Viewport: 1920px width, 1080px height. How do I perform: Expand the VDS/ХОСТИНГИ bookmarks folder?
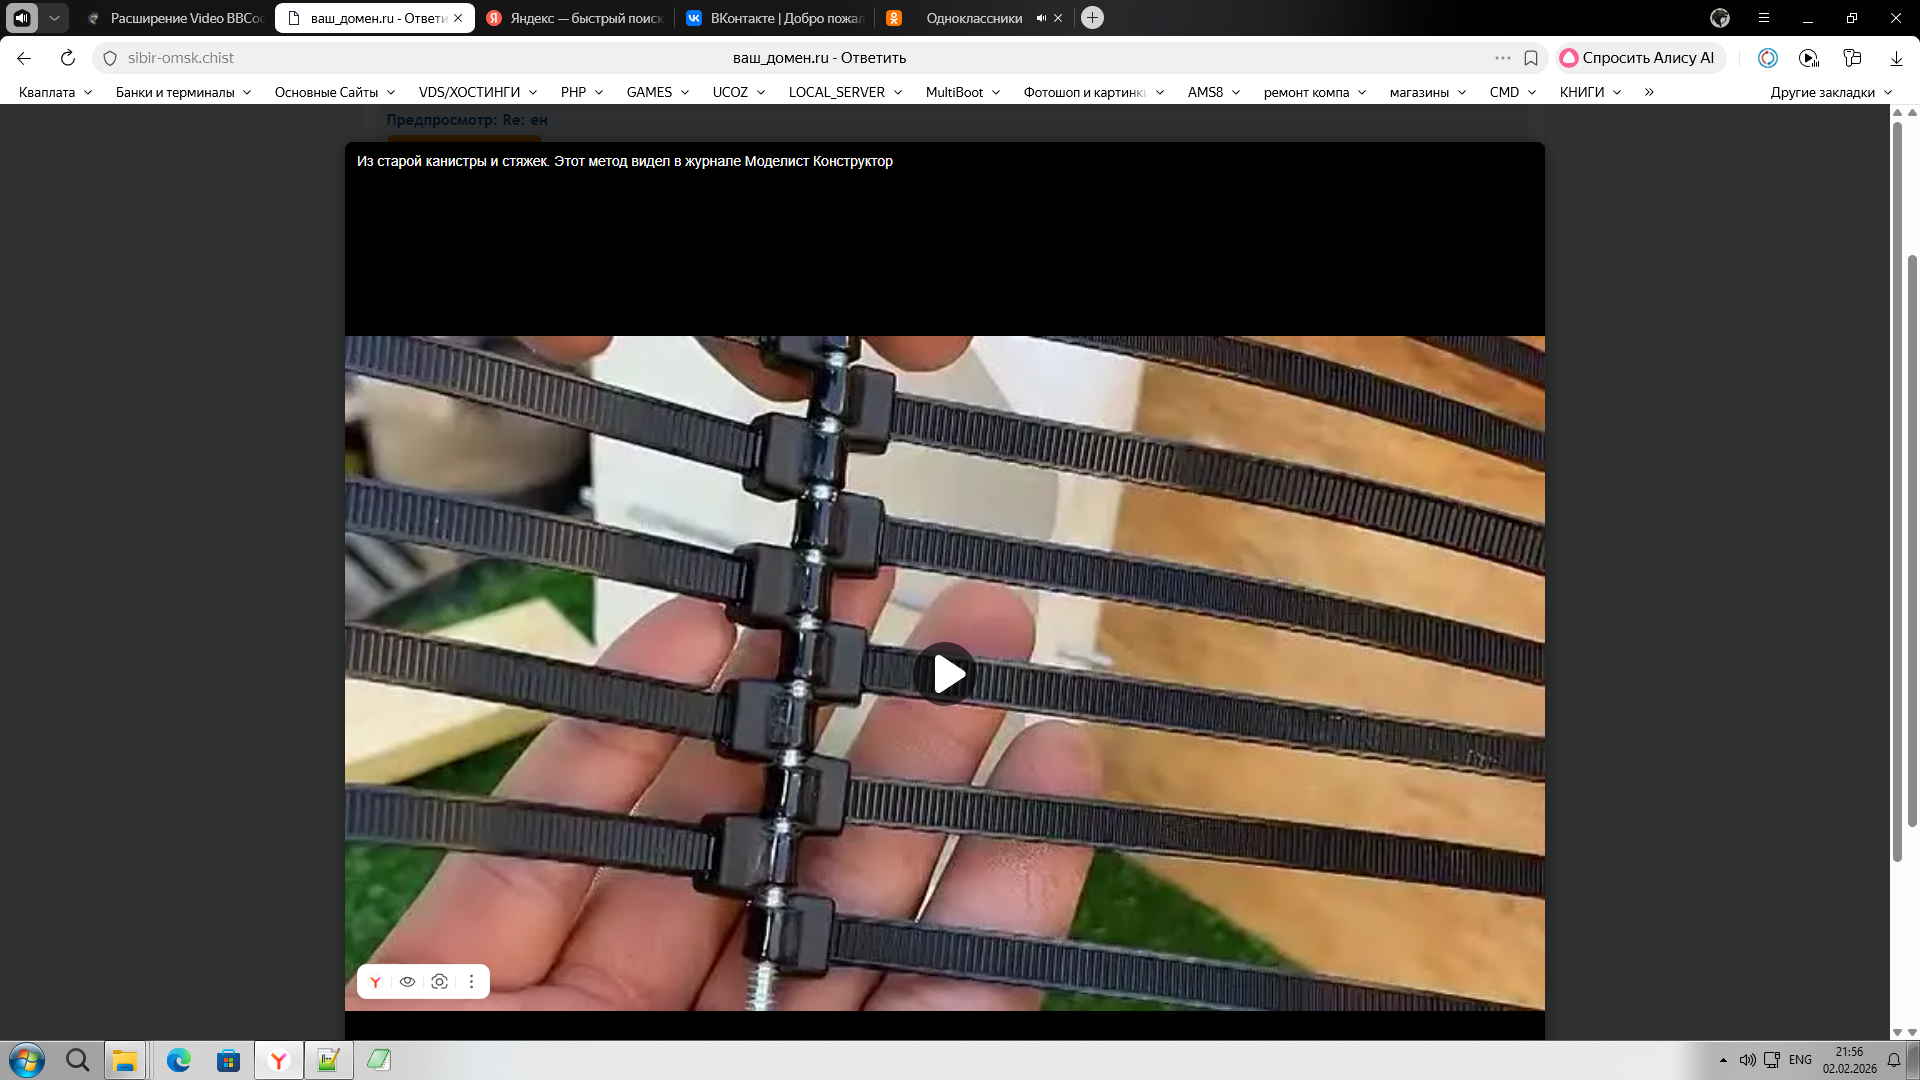[478, 92]
